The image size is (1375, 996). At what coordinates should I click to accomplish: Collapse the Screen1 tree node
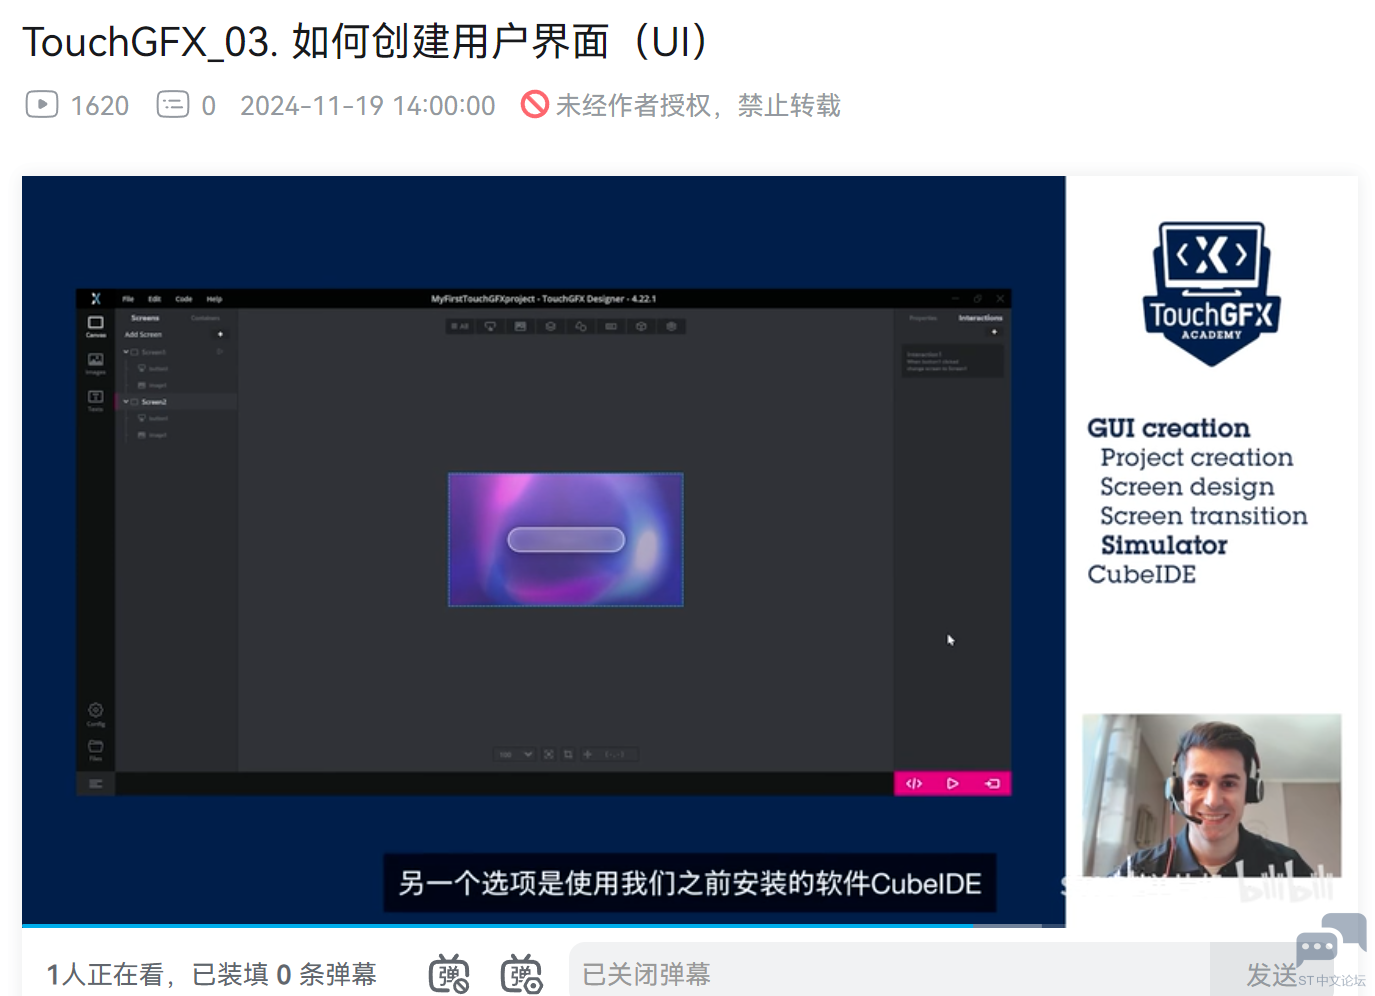[x=126, y=352]
